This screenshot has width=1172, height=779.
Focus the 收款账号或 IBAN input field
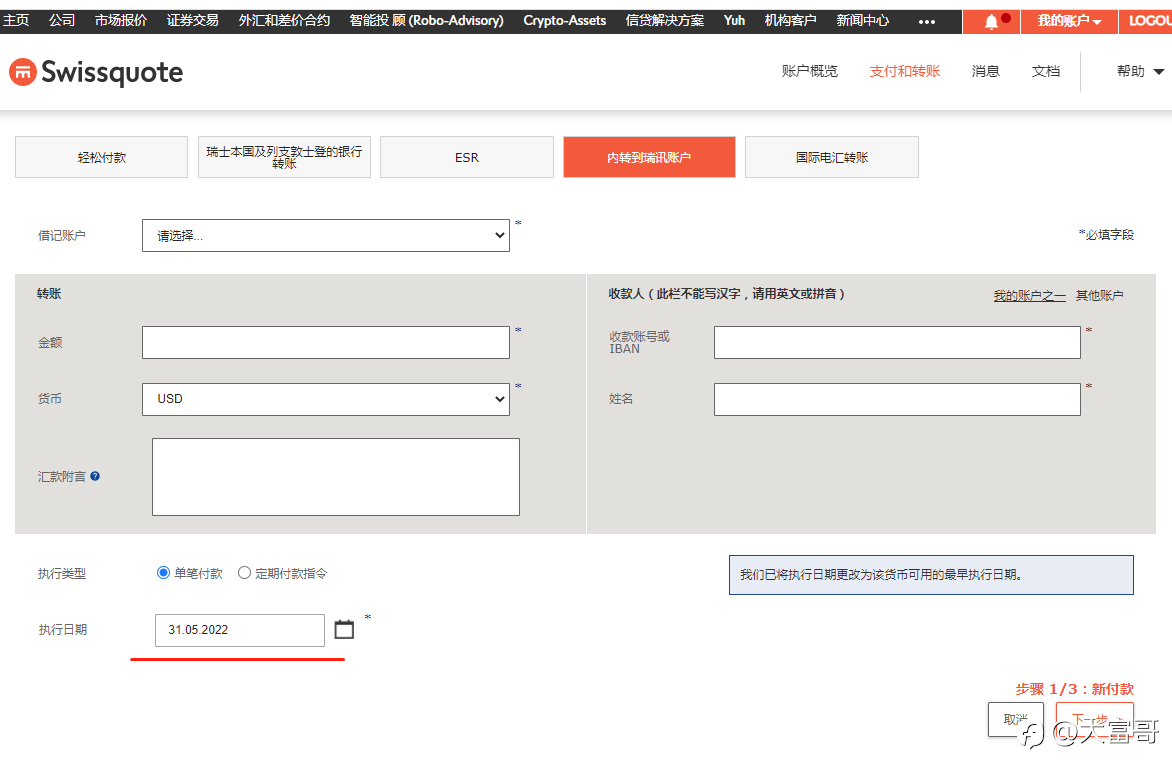pyautogui.click(x=897, y=342)
